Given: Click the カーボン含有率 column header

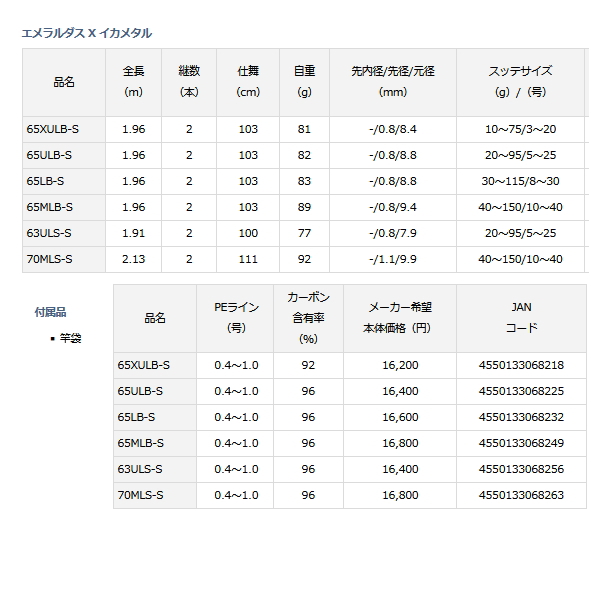Looking at the screenshot, I should point(308,318).
